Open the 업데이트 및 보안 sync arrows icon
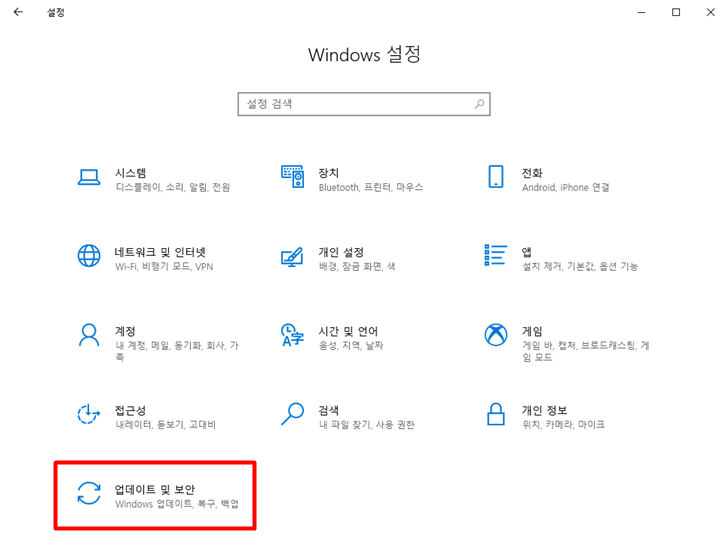The width and height of the screenshot is (728, 539). (x=89, y=493)
